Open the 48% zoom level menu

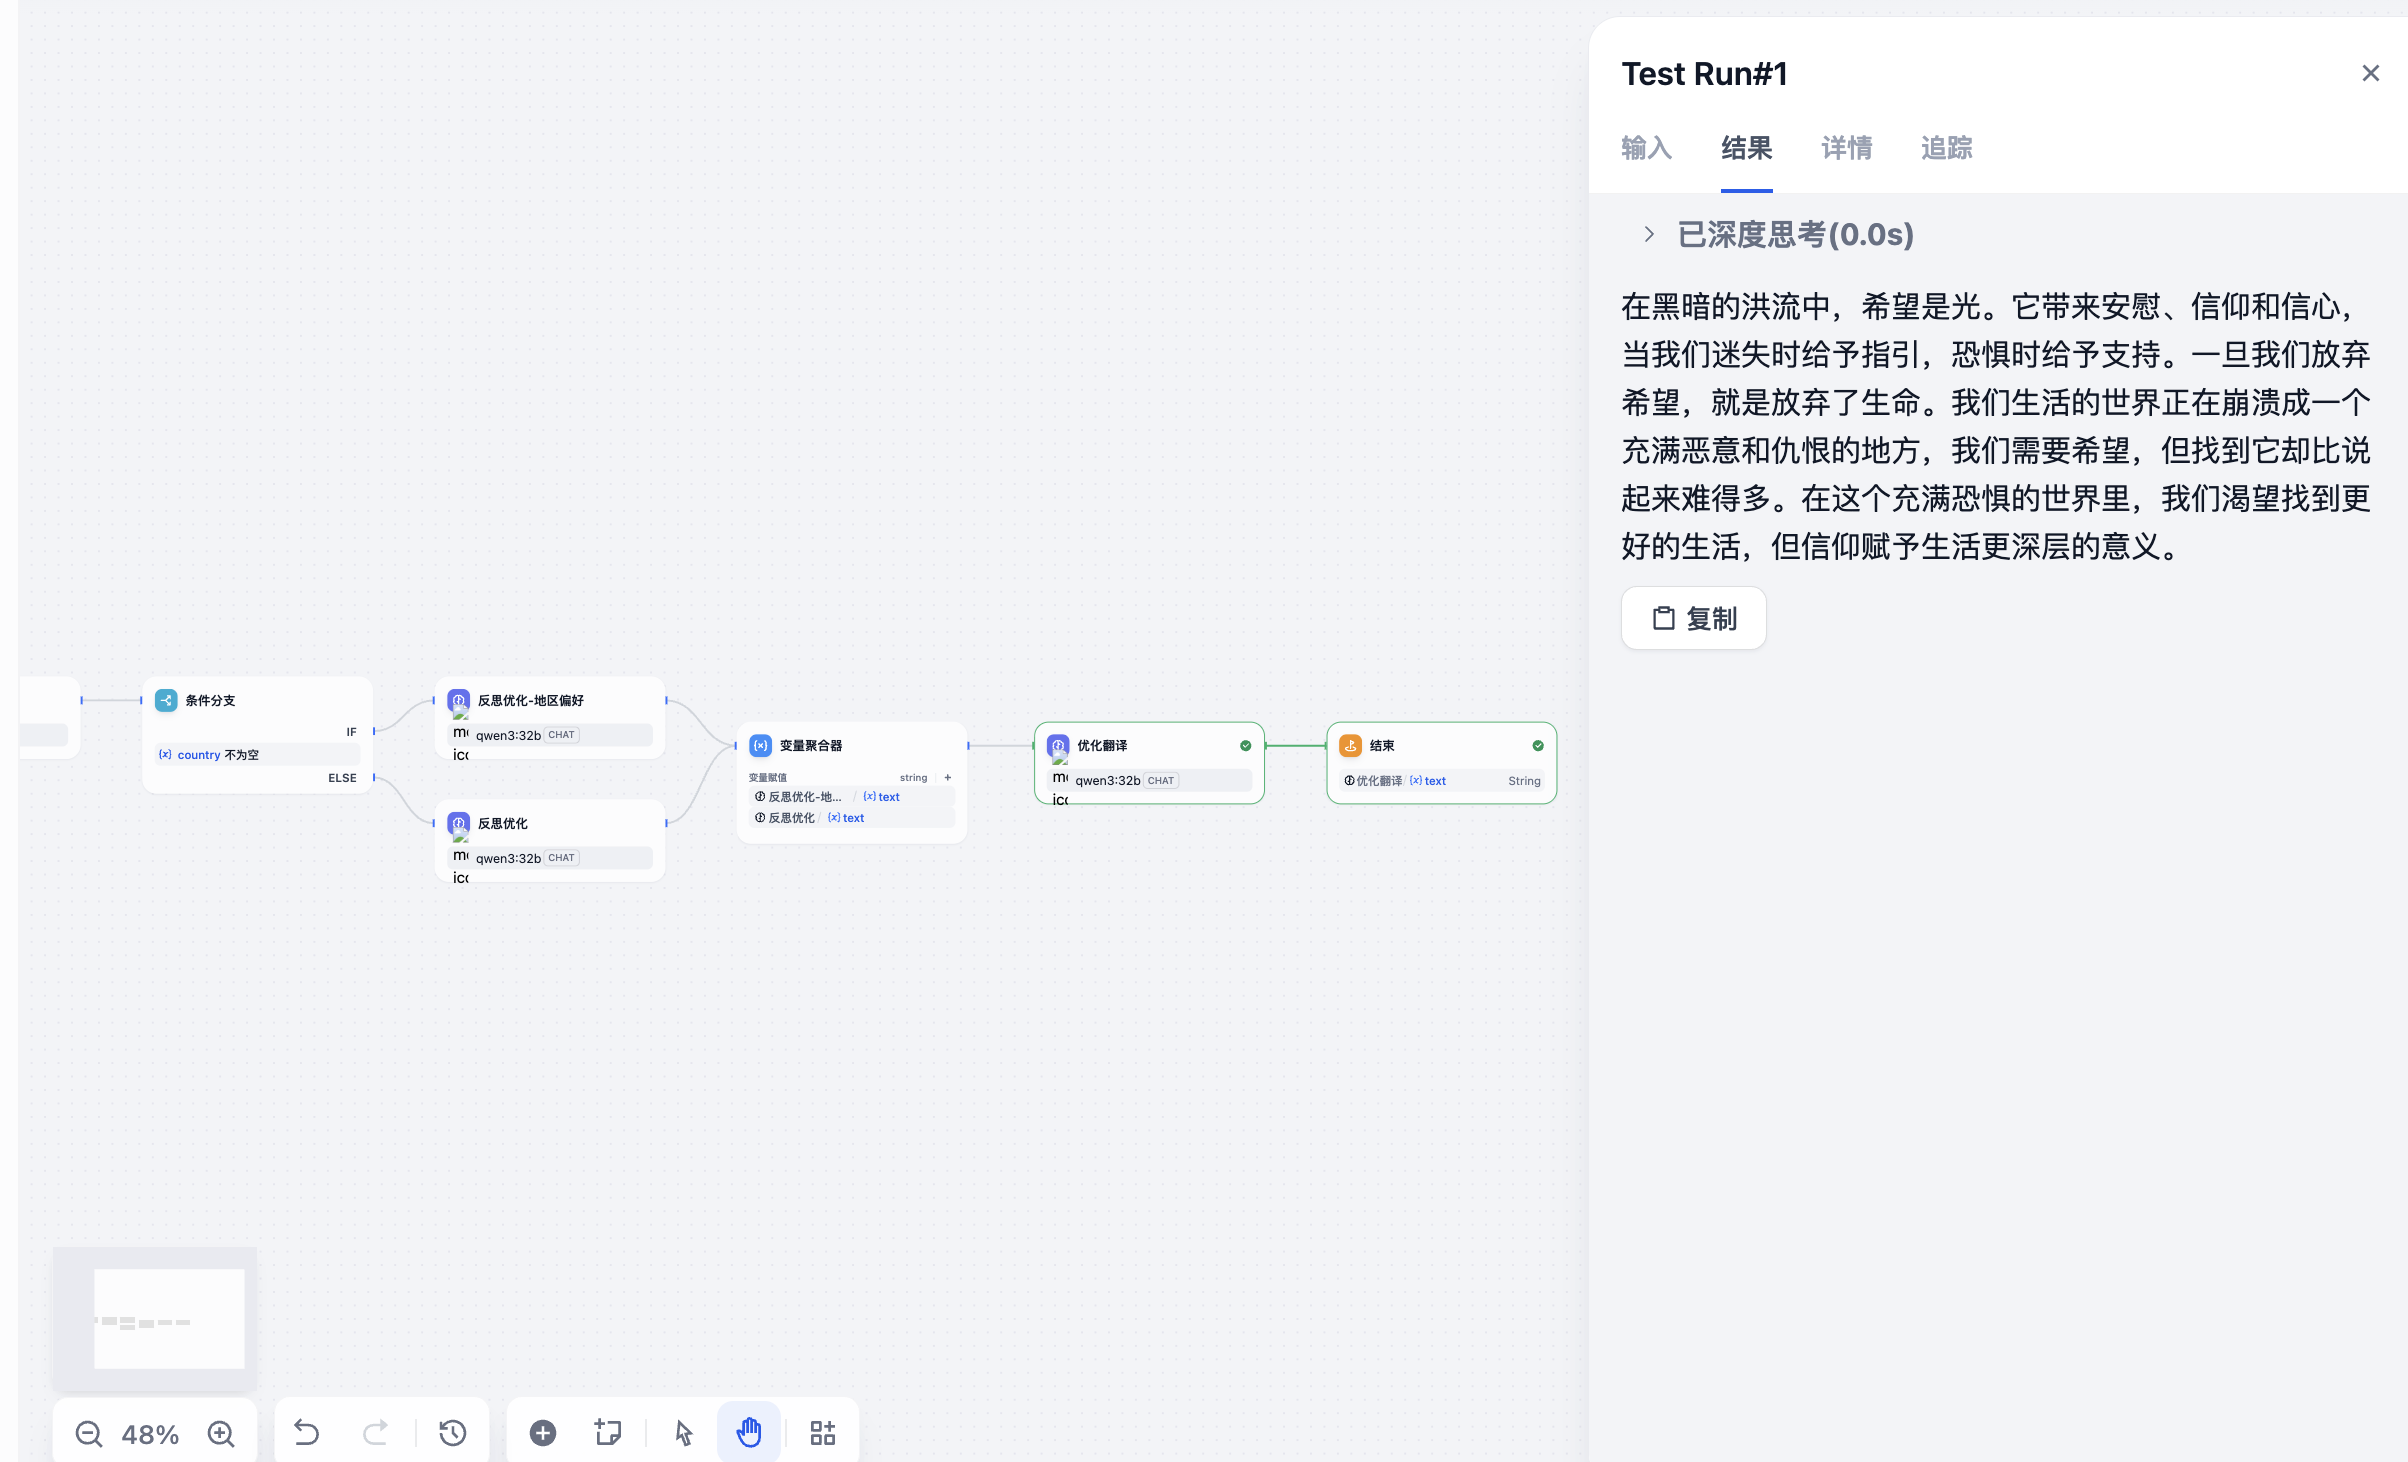tap(150, 1435)
